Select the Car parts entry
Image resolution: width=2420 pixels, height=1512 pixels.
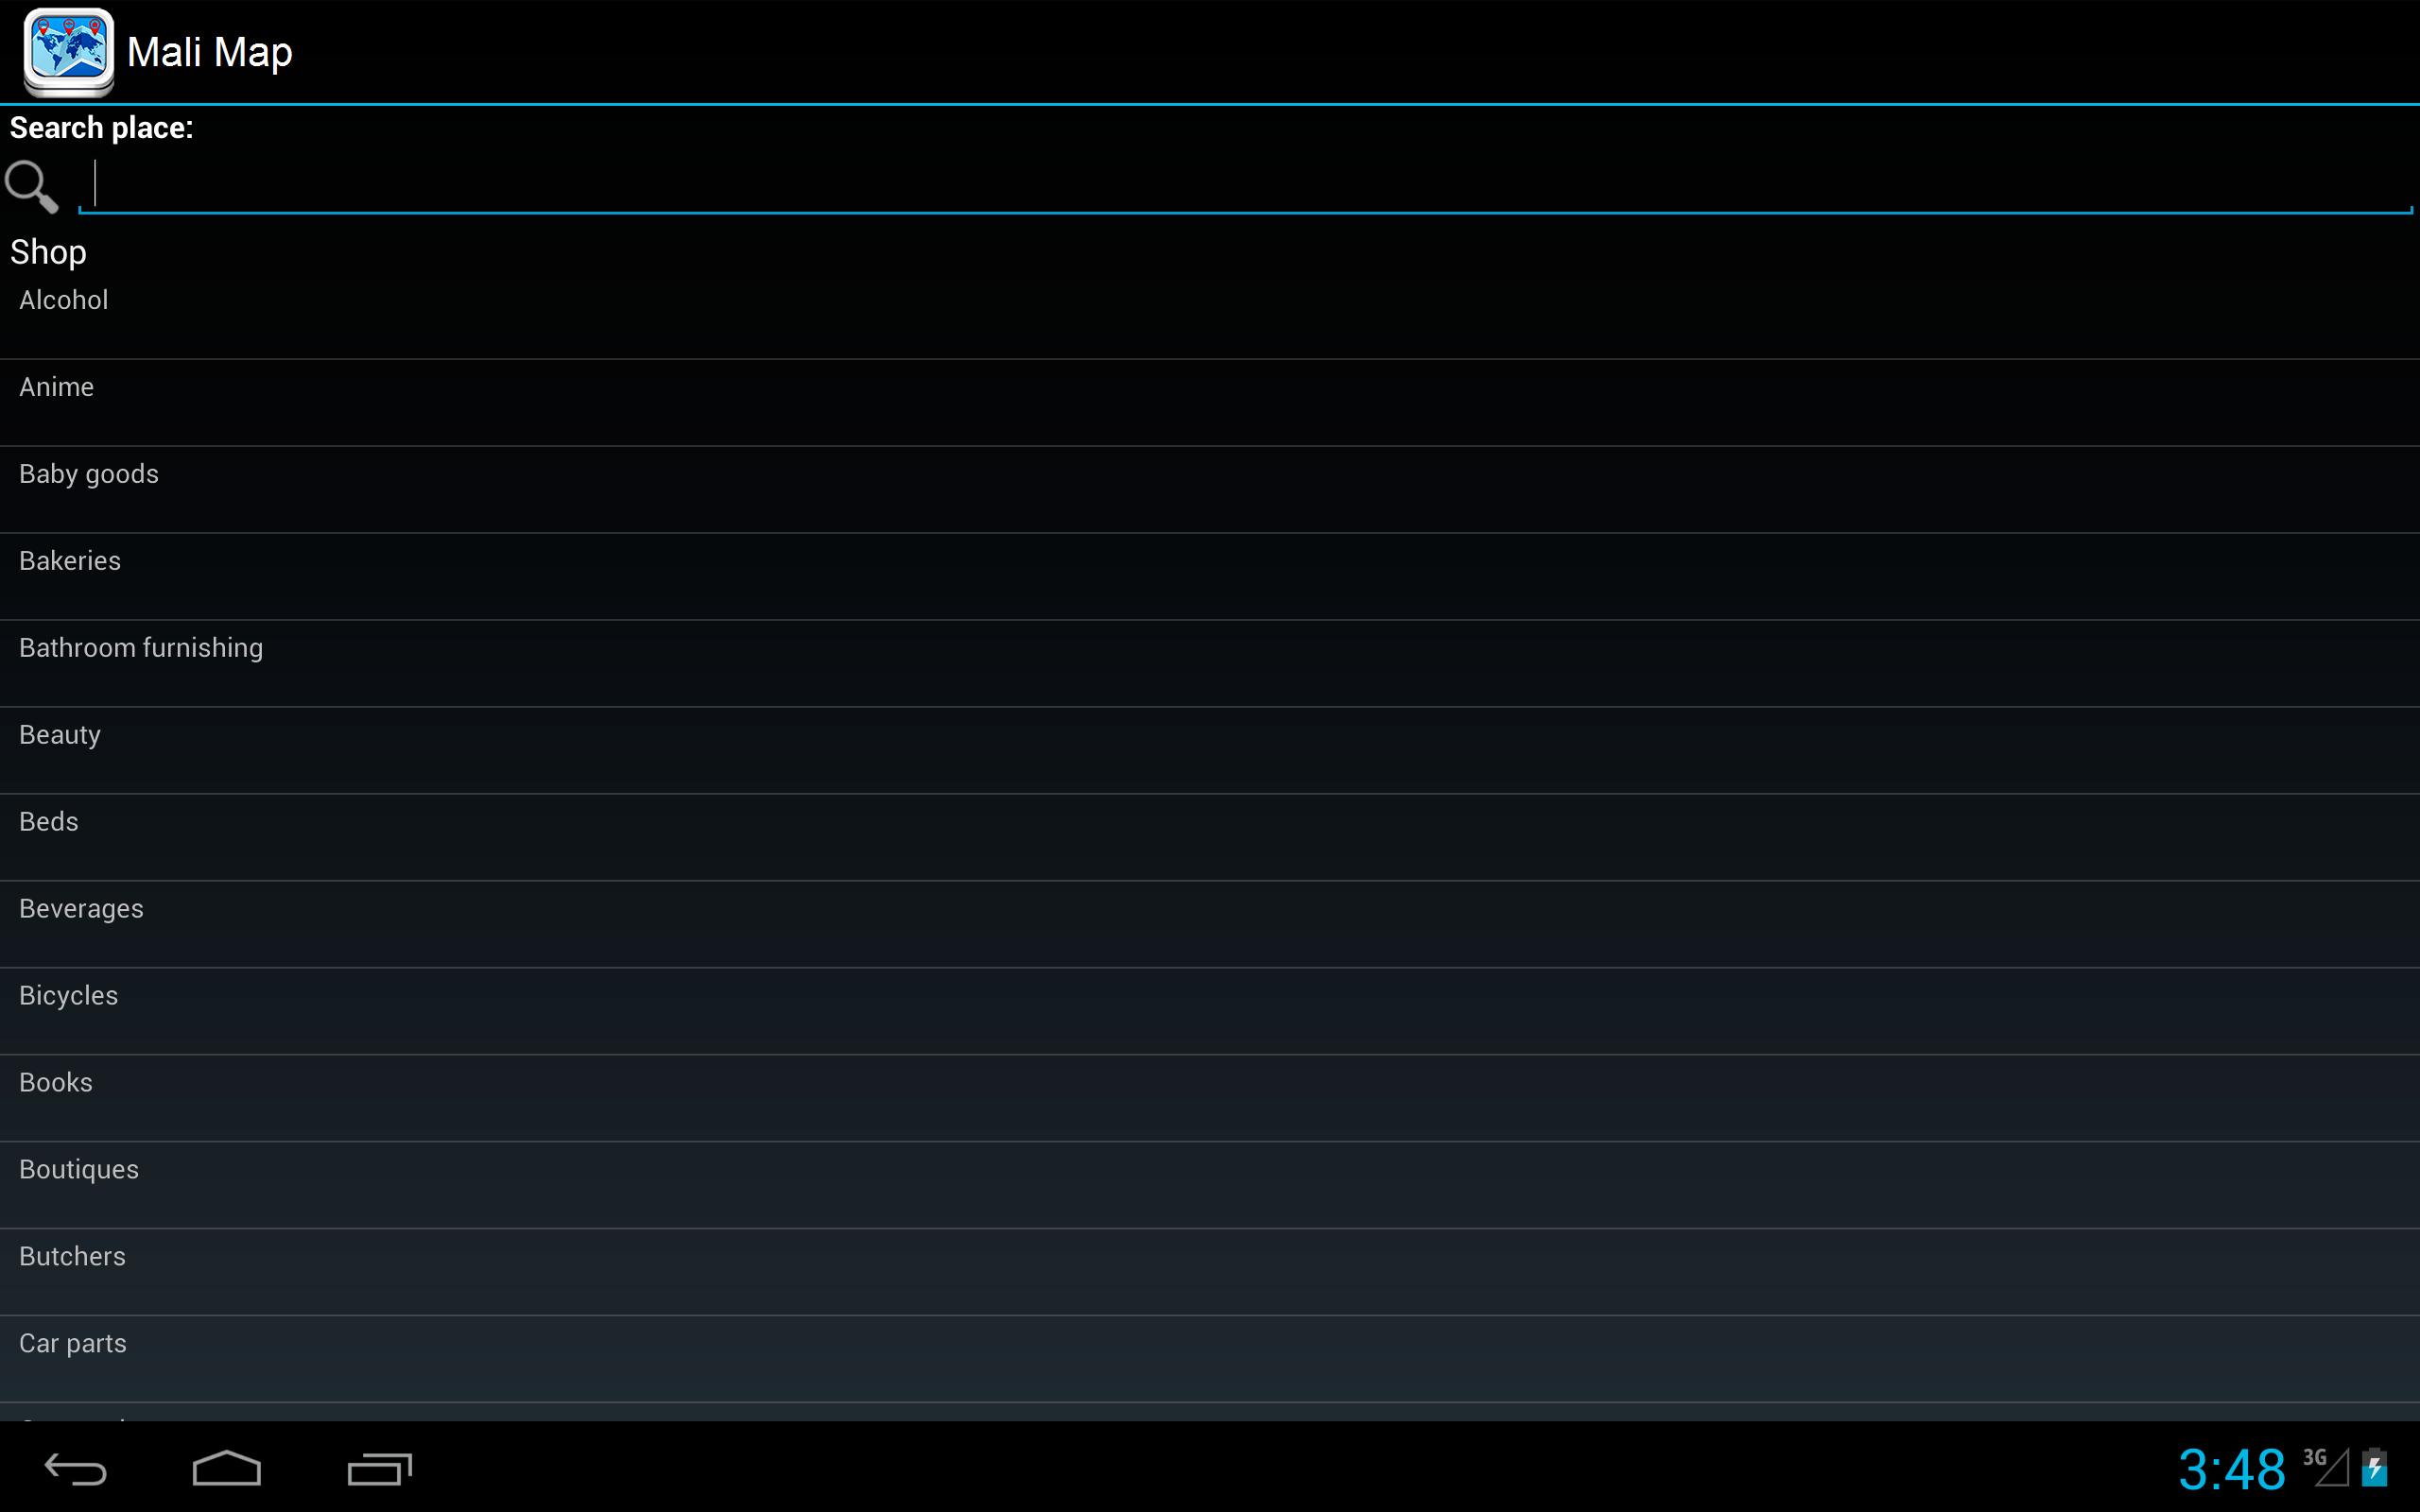coord(1210,1360)
